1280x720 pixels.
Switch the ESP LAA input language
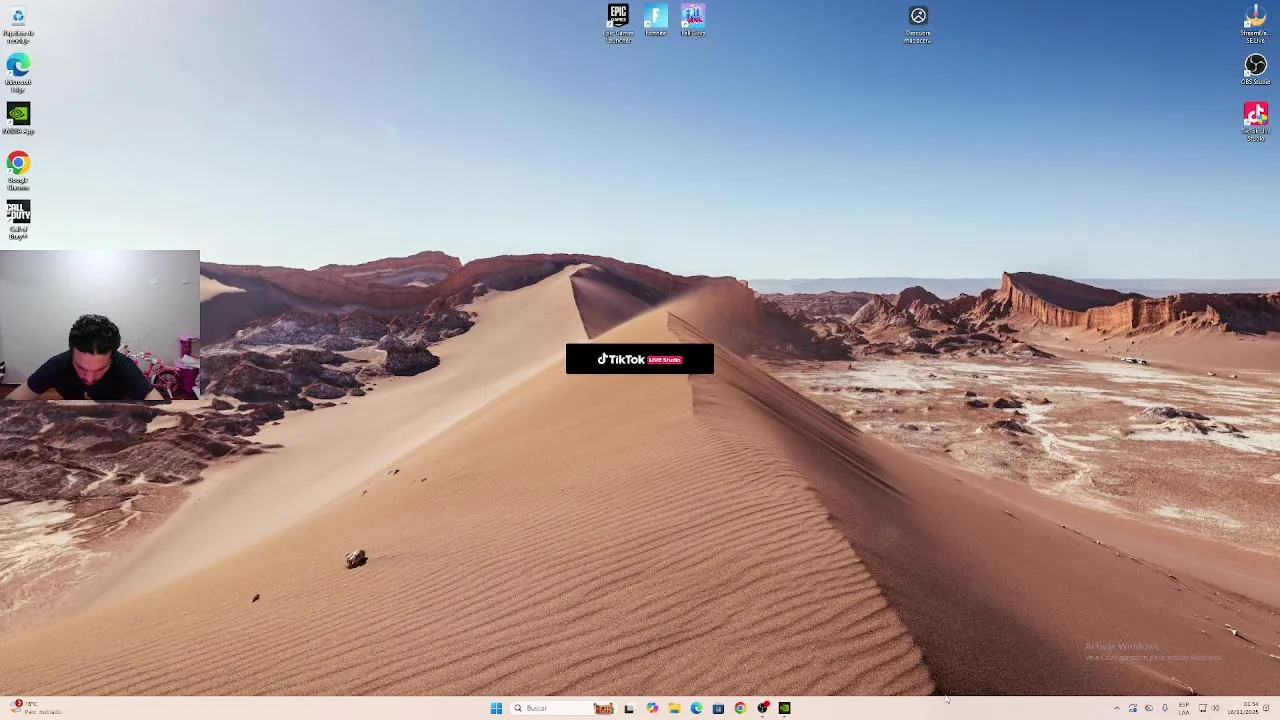coord(1184,708)
